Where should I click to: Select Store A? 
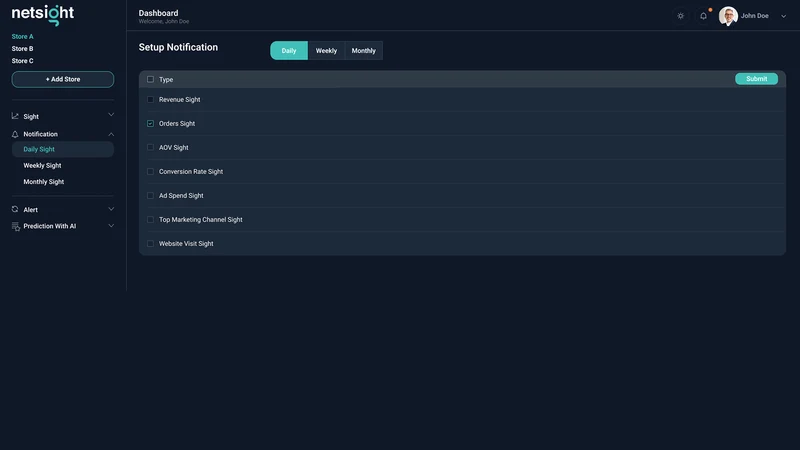point(22,37)
